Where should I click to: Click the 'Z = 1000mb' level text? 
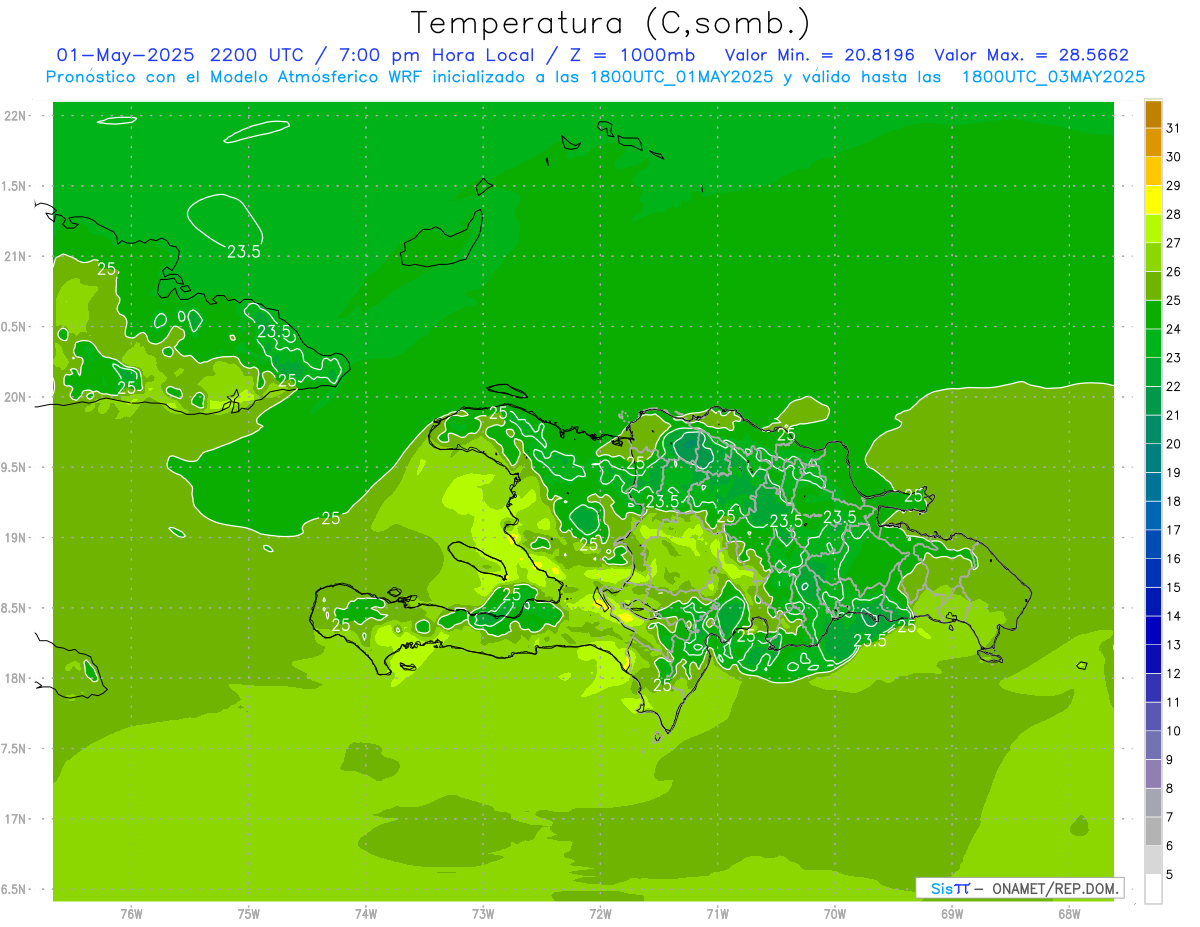(632, 55)
